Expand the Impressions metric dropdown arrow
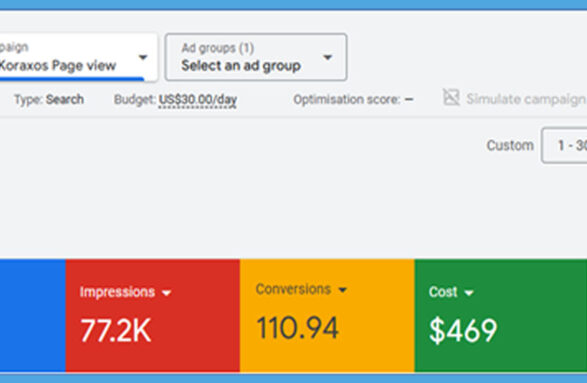This screenshot has width=587, height=383. (167, 293)
